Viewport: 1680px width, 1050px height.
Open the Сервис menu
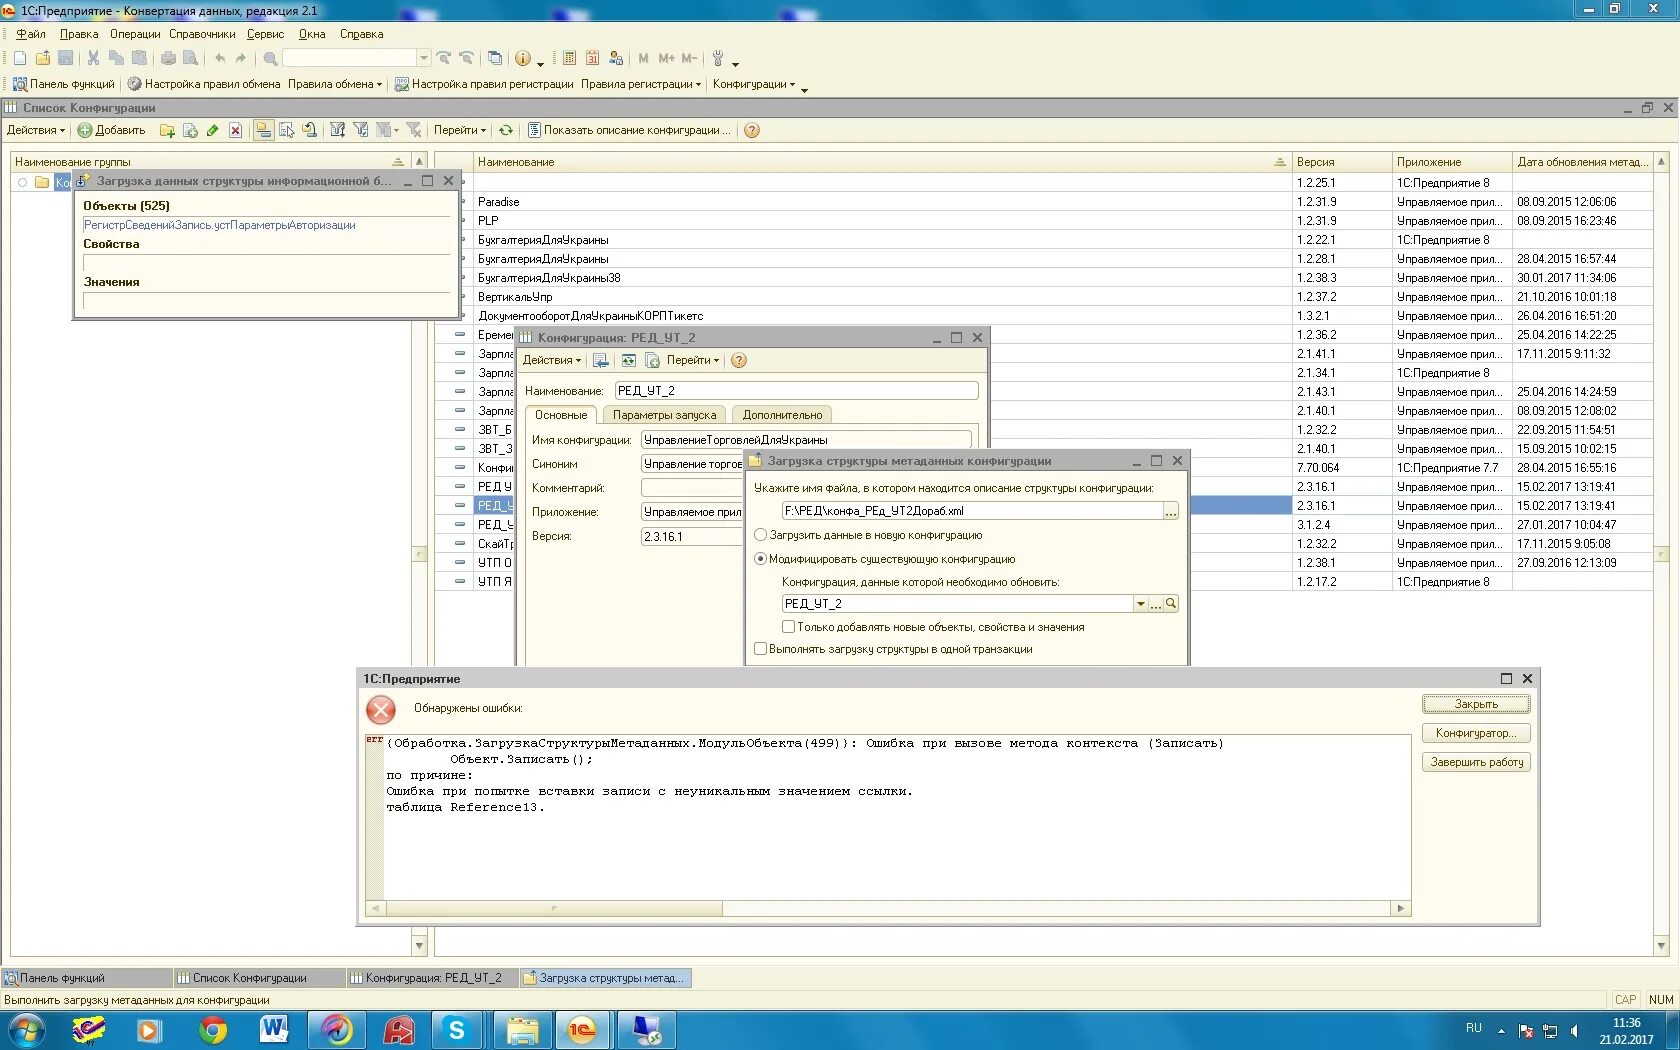[x=266, y=34]
